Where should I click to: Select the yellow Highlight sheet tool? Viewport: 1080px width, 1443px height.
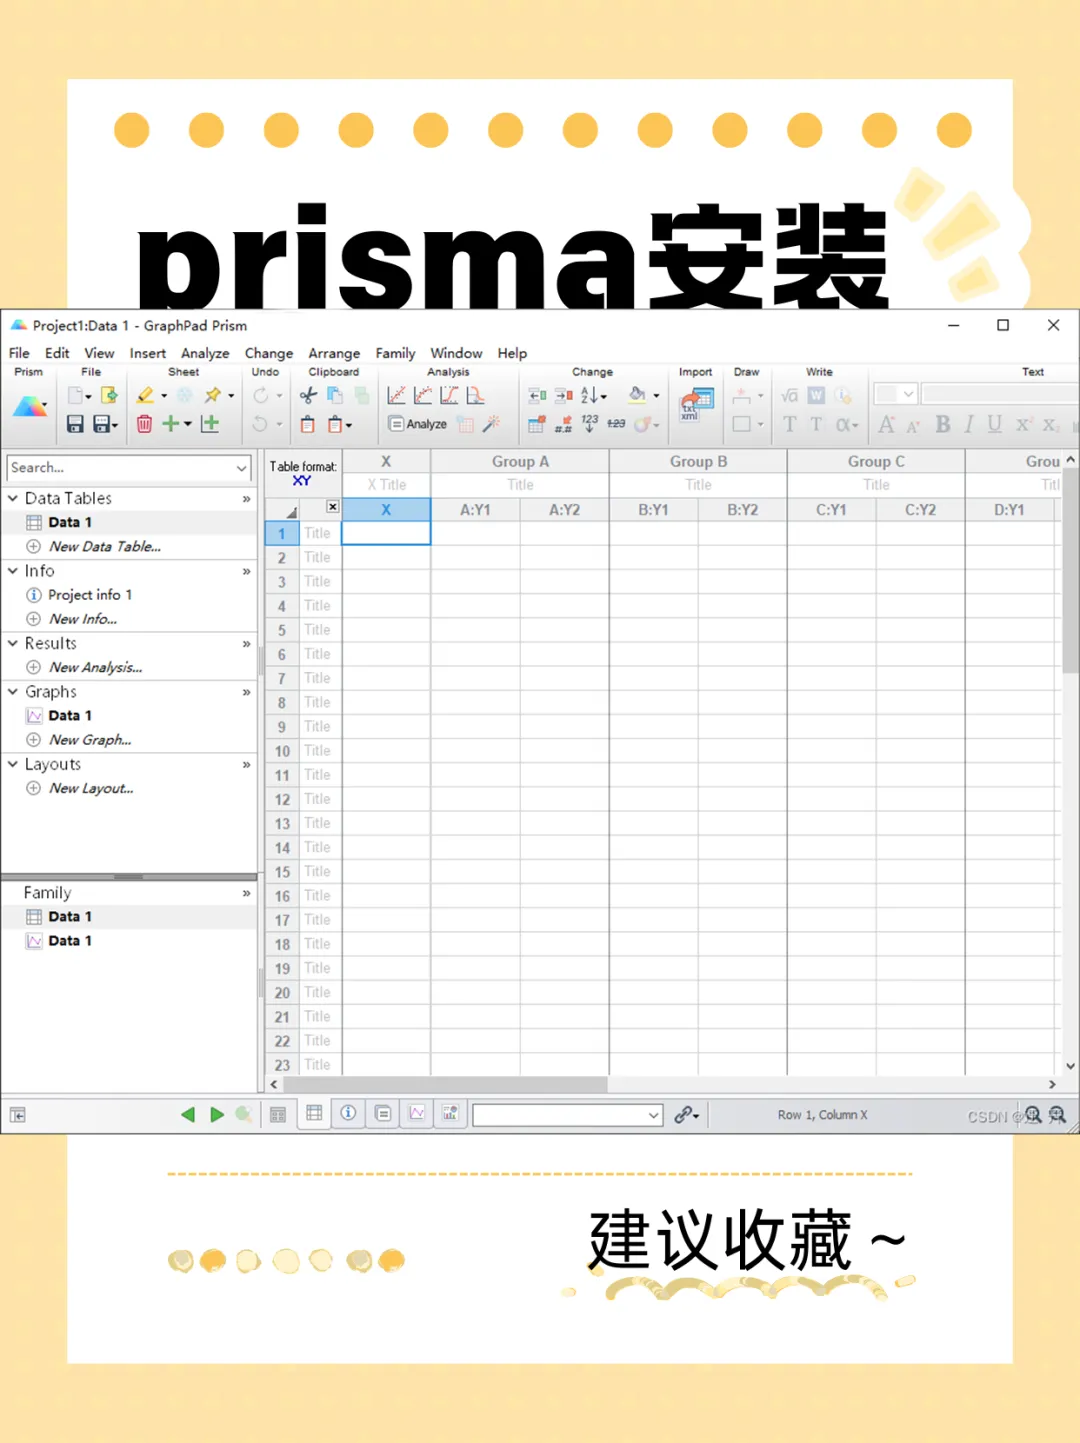pyautogui.click(x=145, y=395)
